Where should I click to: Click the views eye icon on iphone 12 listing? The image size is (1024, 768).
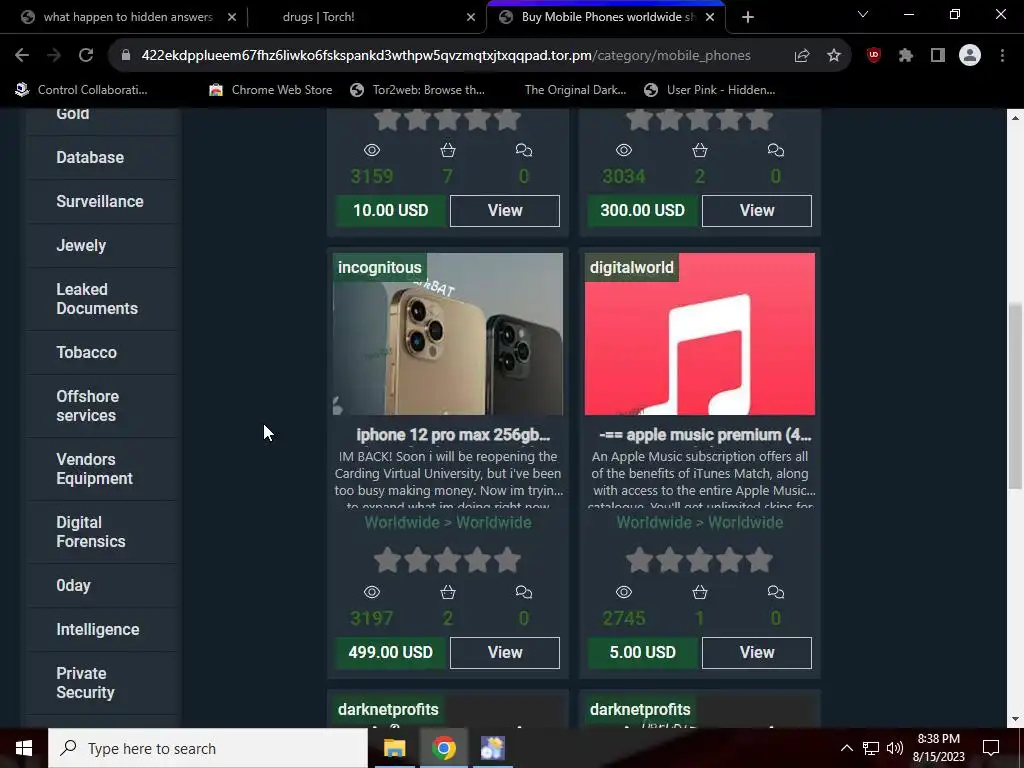(x=372, y=592)
